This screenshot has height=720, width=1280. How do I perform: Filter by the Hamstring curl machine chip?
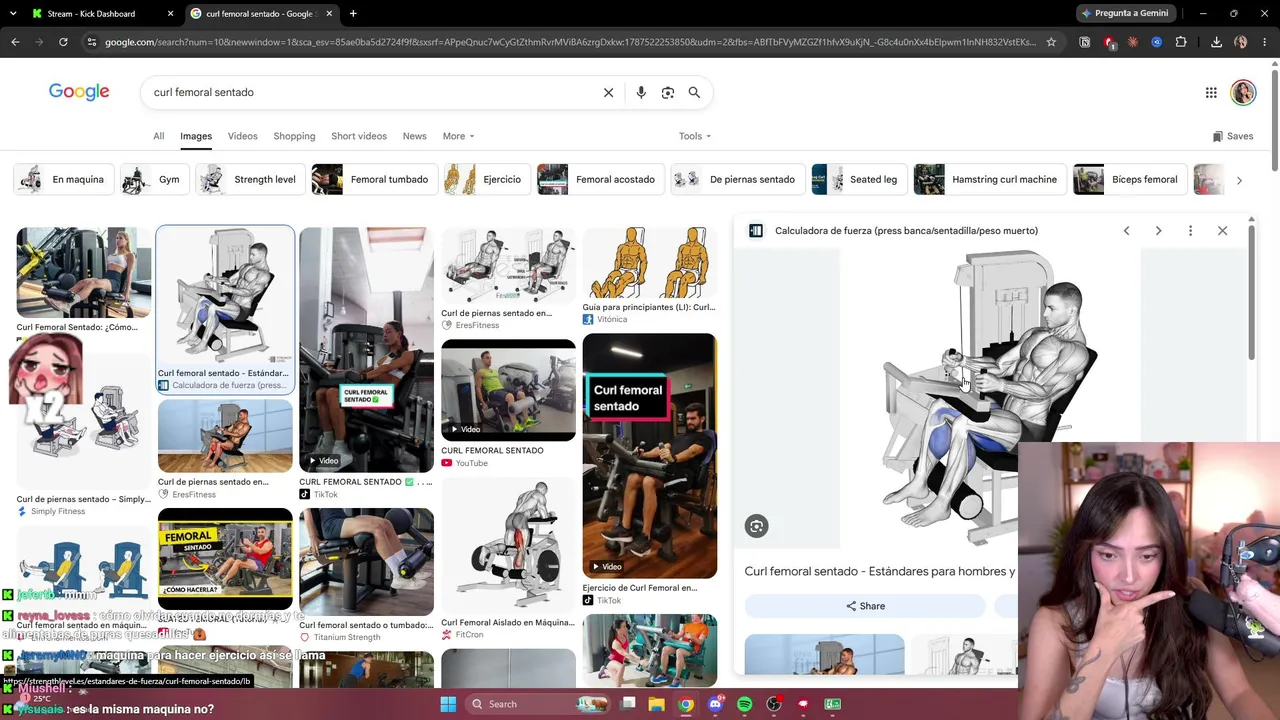(x=989, y=180)
